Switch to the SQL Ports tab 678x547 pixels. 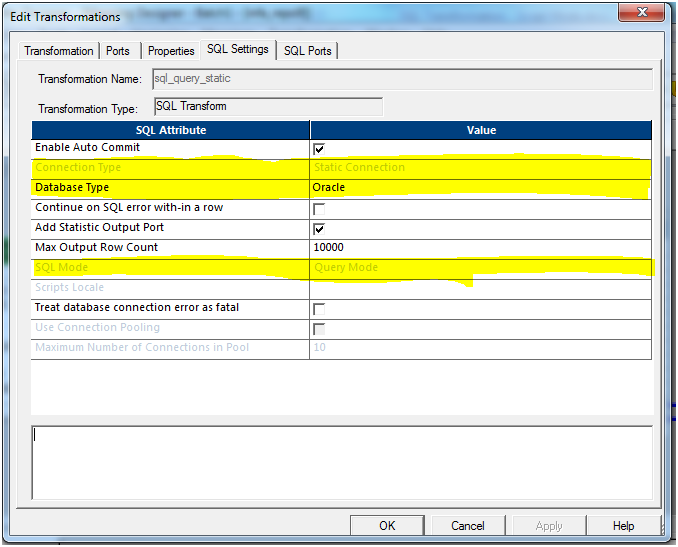click(307, 51)
